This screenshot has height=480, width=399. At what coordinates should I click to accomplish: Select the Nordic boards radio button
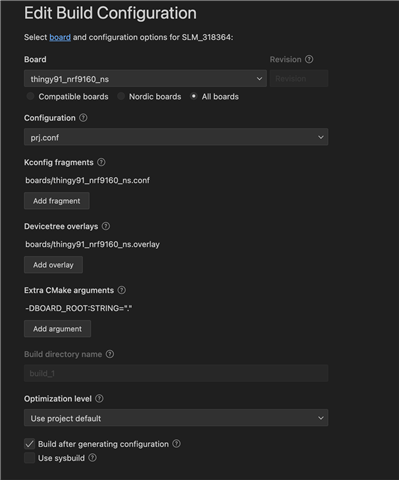[121, 96]
